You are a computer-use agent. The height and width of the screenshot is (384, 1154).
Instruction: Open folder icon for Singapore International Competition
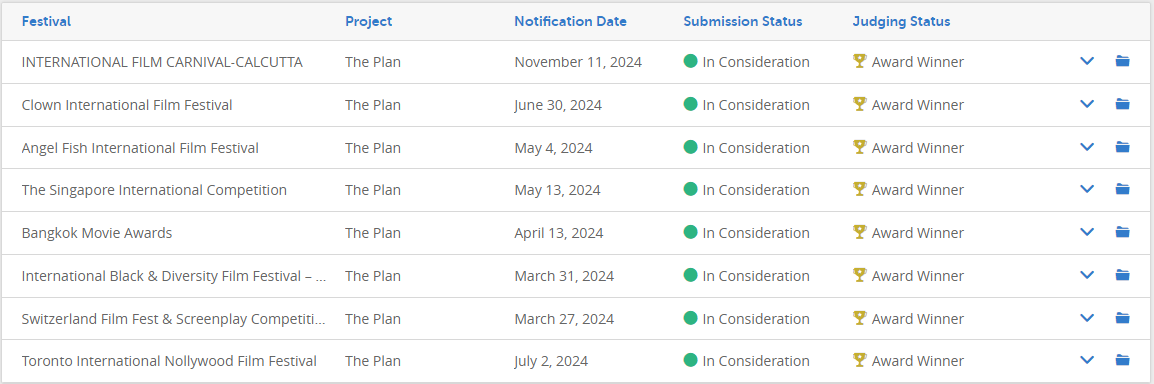point(1122,189)
